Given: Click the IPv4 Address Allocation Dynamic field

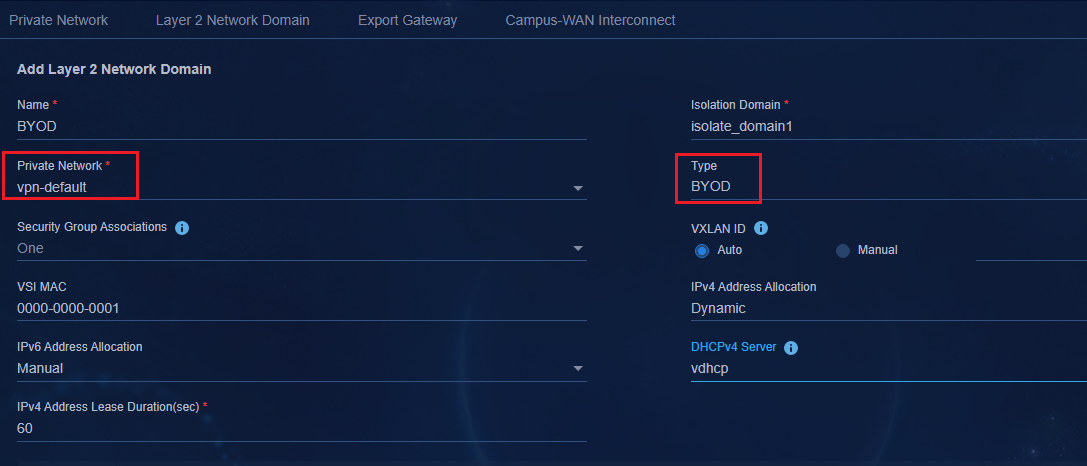Looking at the screenshot, I should pyautogui.click(x=889, y=309).
